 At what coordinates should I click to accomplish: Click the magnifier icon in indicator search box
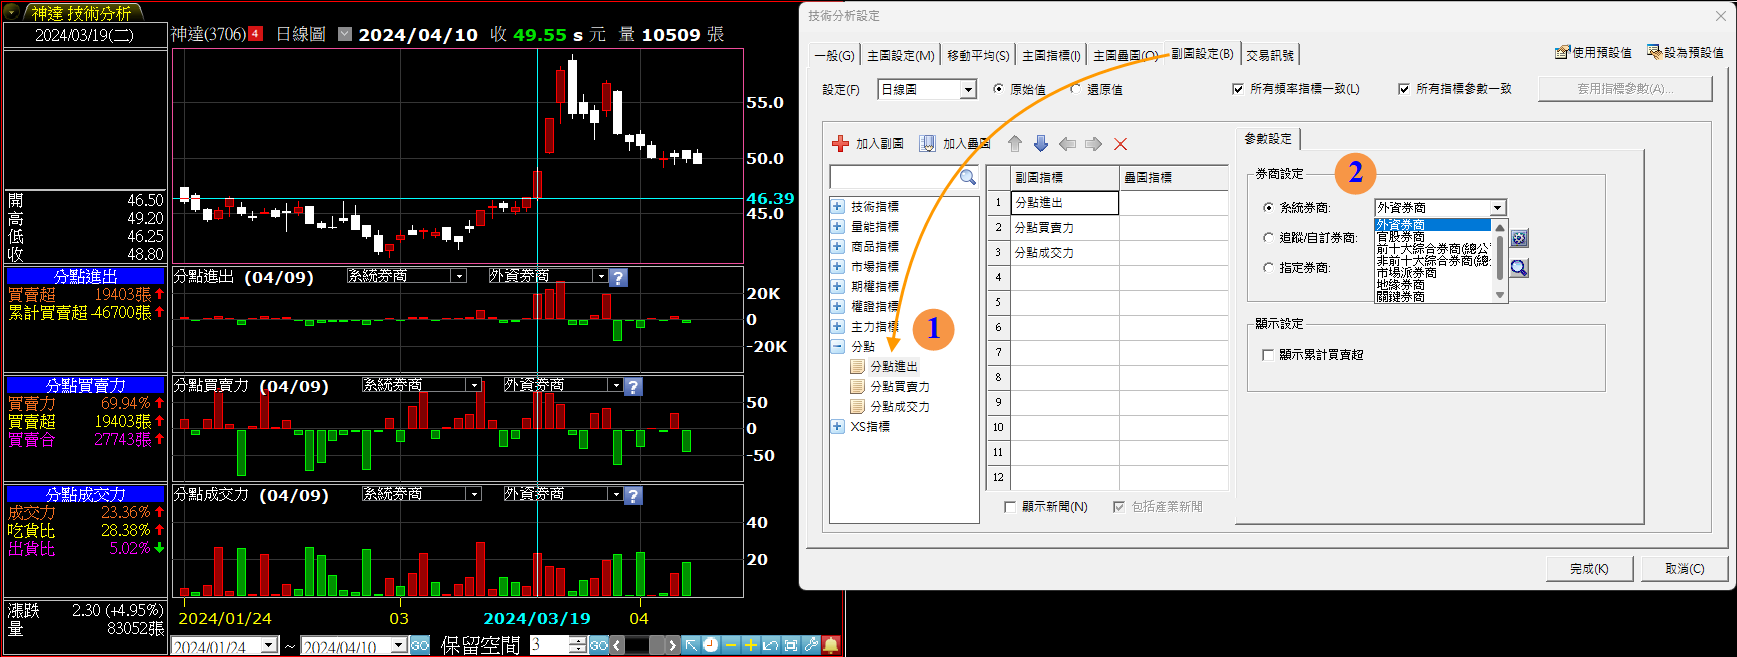(967, 177)
